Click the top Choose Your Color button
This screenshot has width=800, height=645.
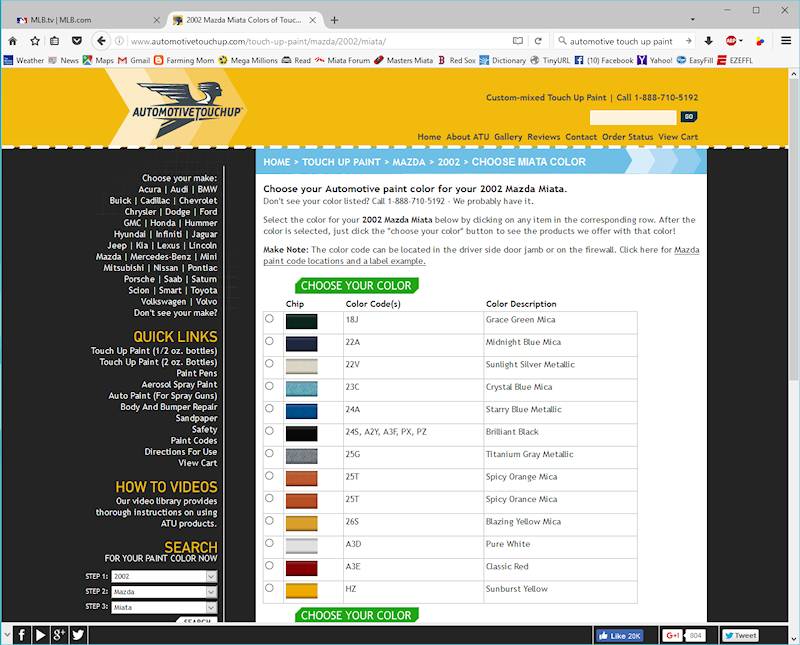click(x=357, y=286)
